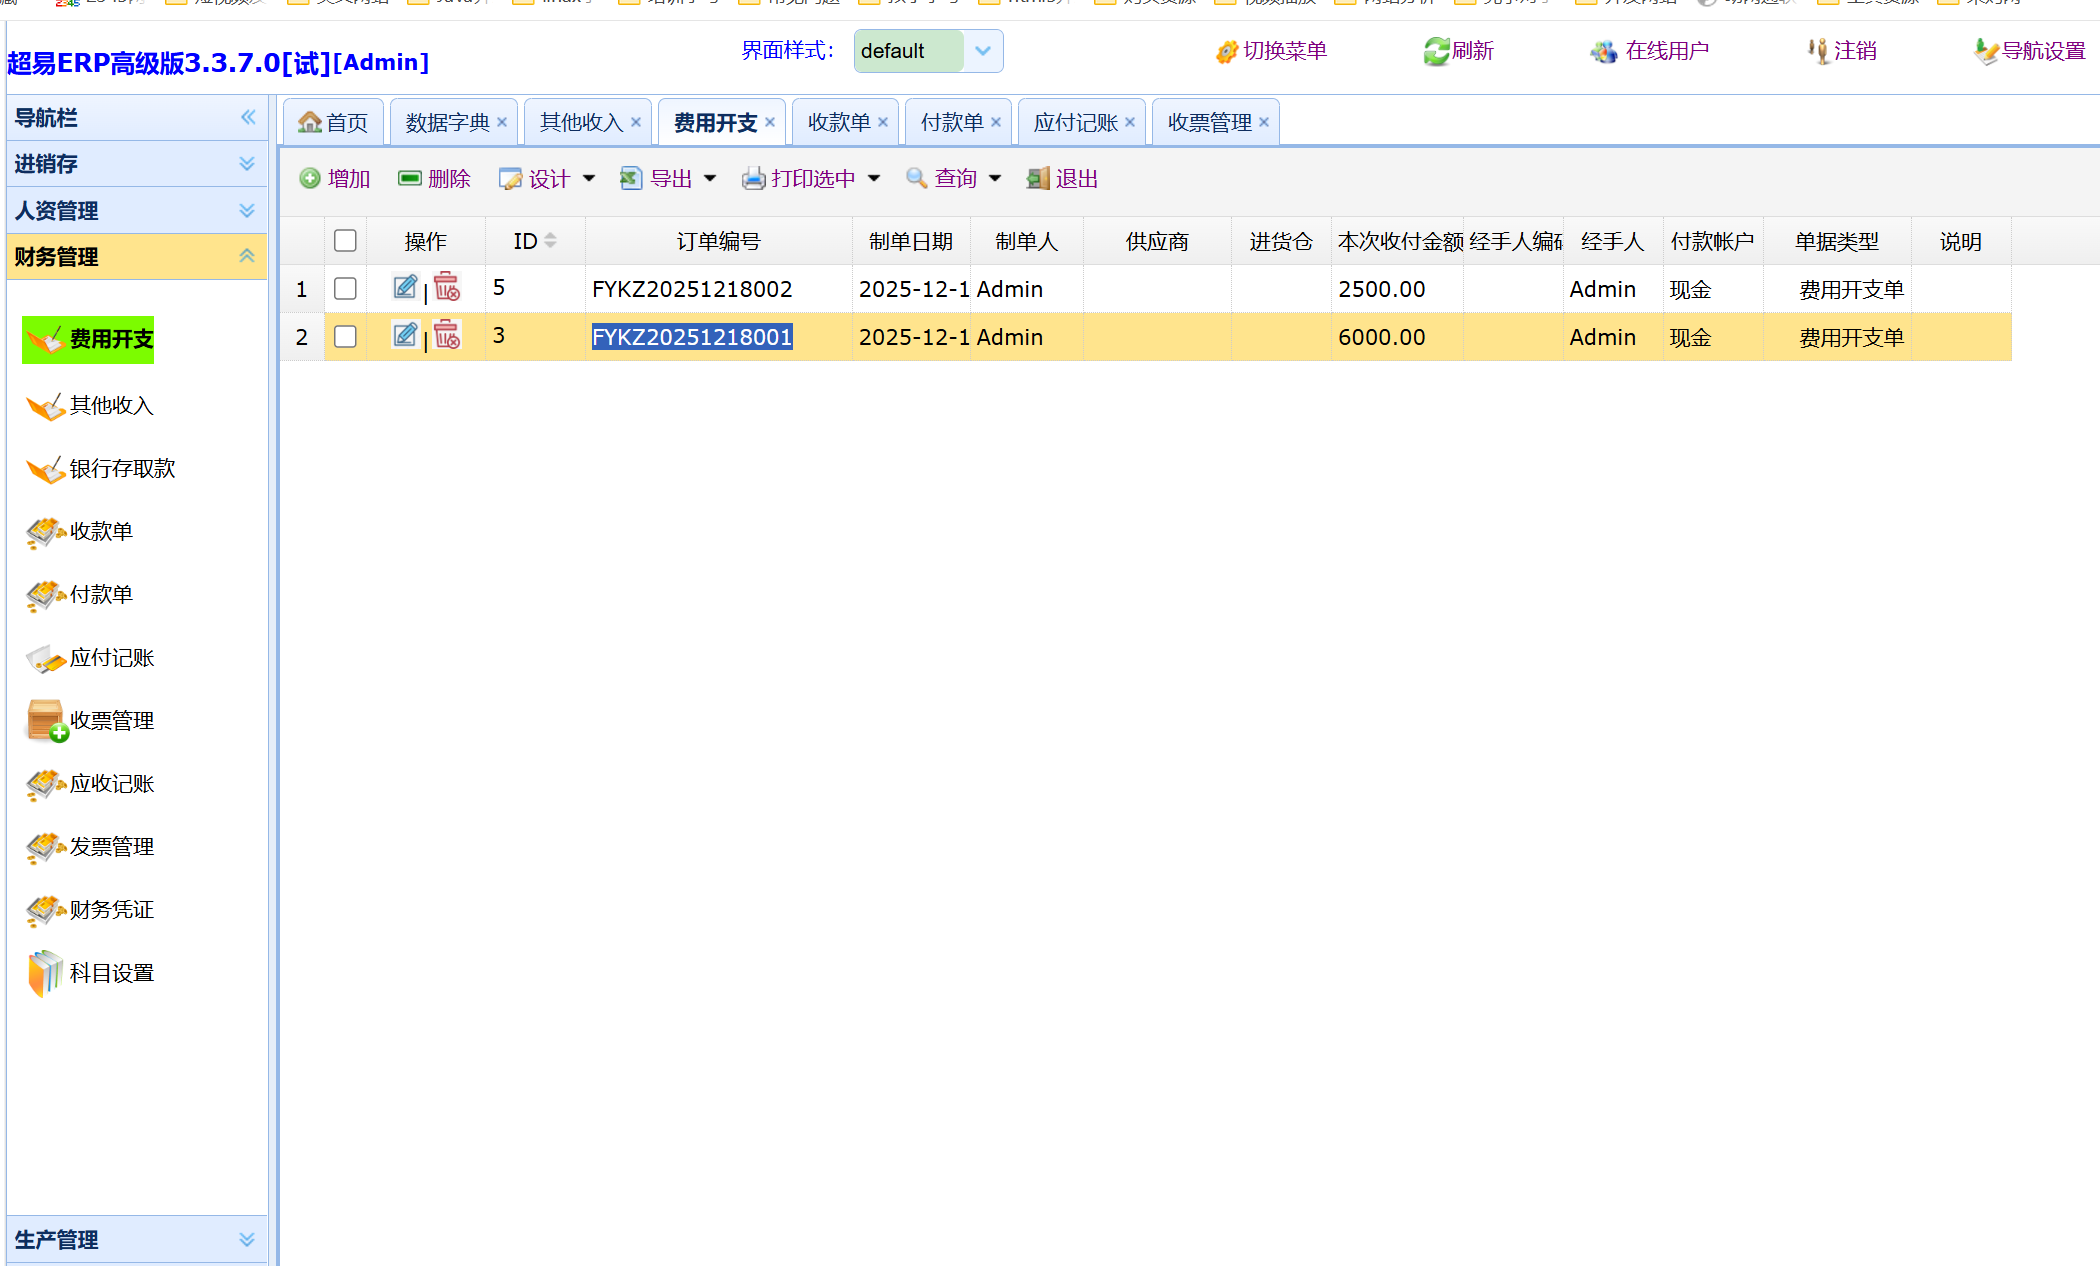
Task: Click the edit icon in row 1
Action: [405, 288]
